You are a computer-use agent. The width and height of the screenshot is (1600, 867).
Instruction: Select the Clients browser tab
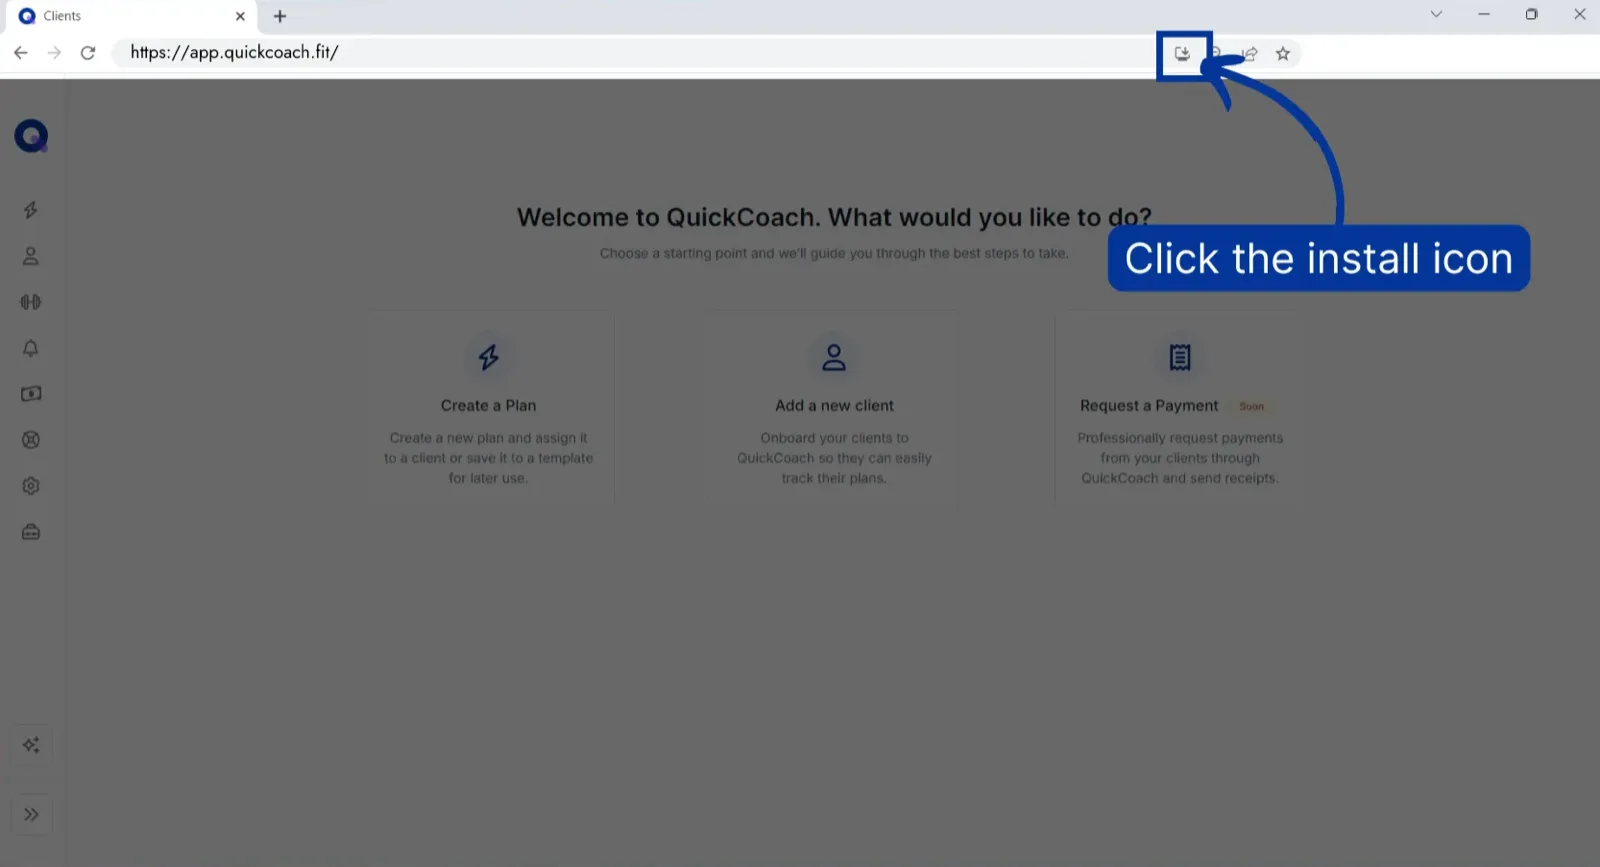coord(132,16)
